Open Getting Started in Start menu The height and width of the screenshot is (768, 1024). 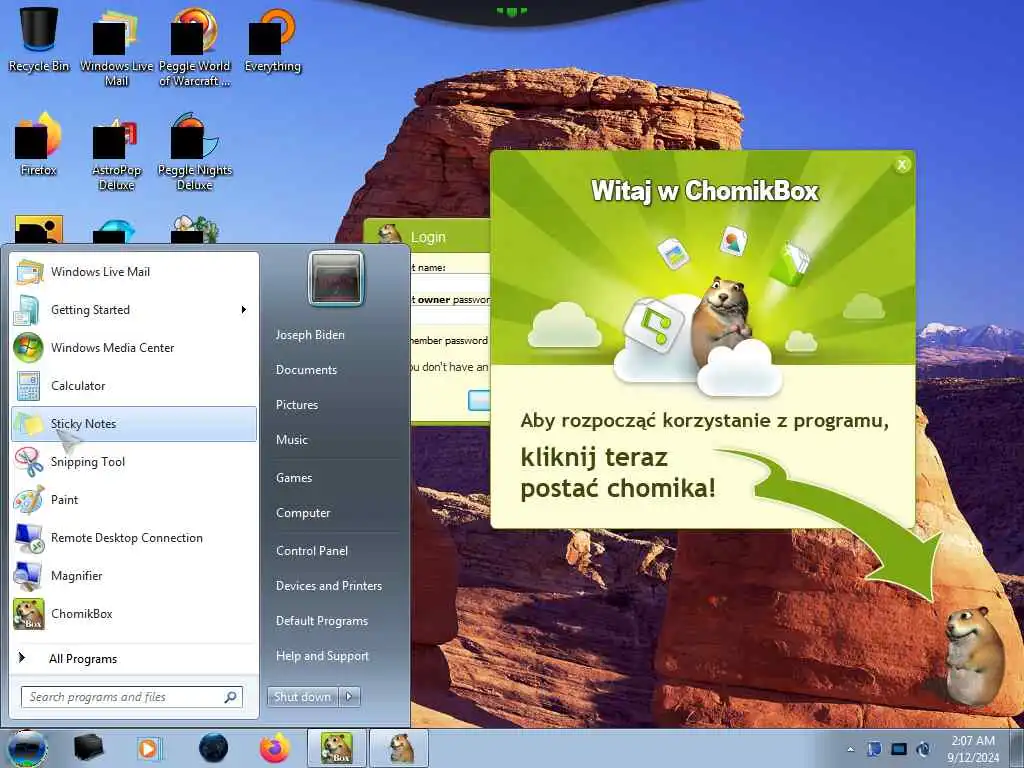134,310
